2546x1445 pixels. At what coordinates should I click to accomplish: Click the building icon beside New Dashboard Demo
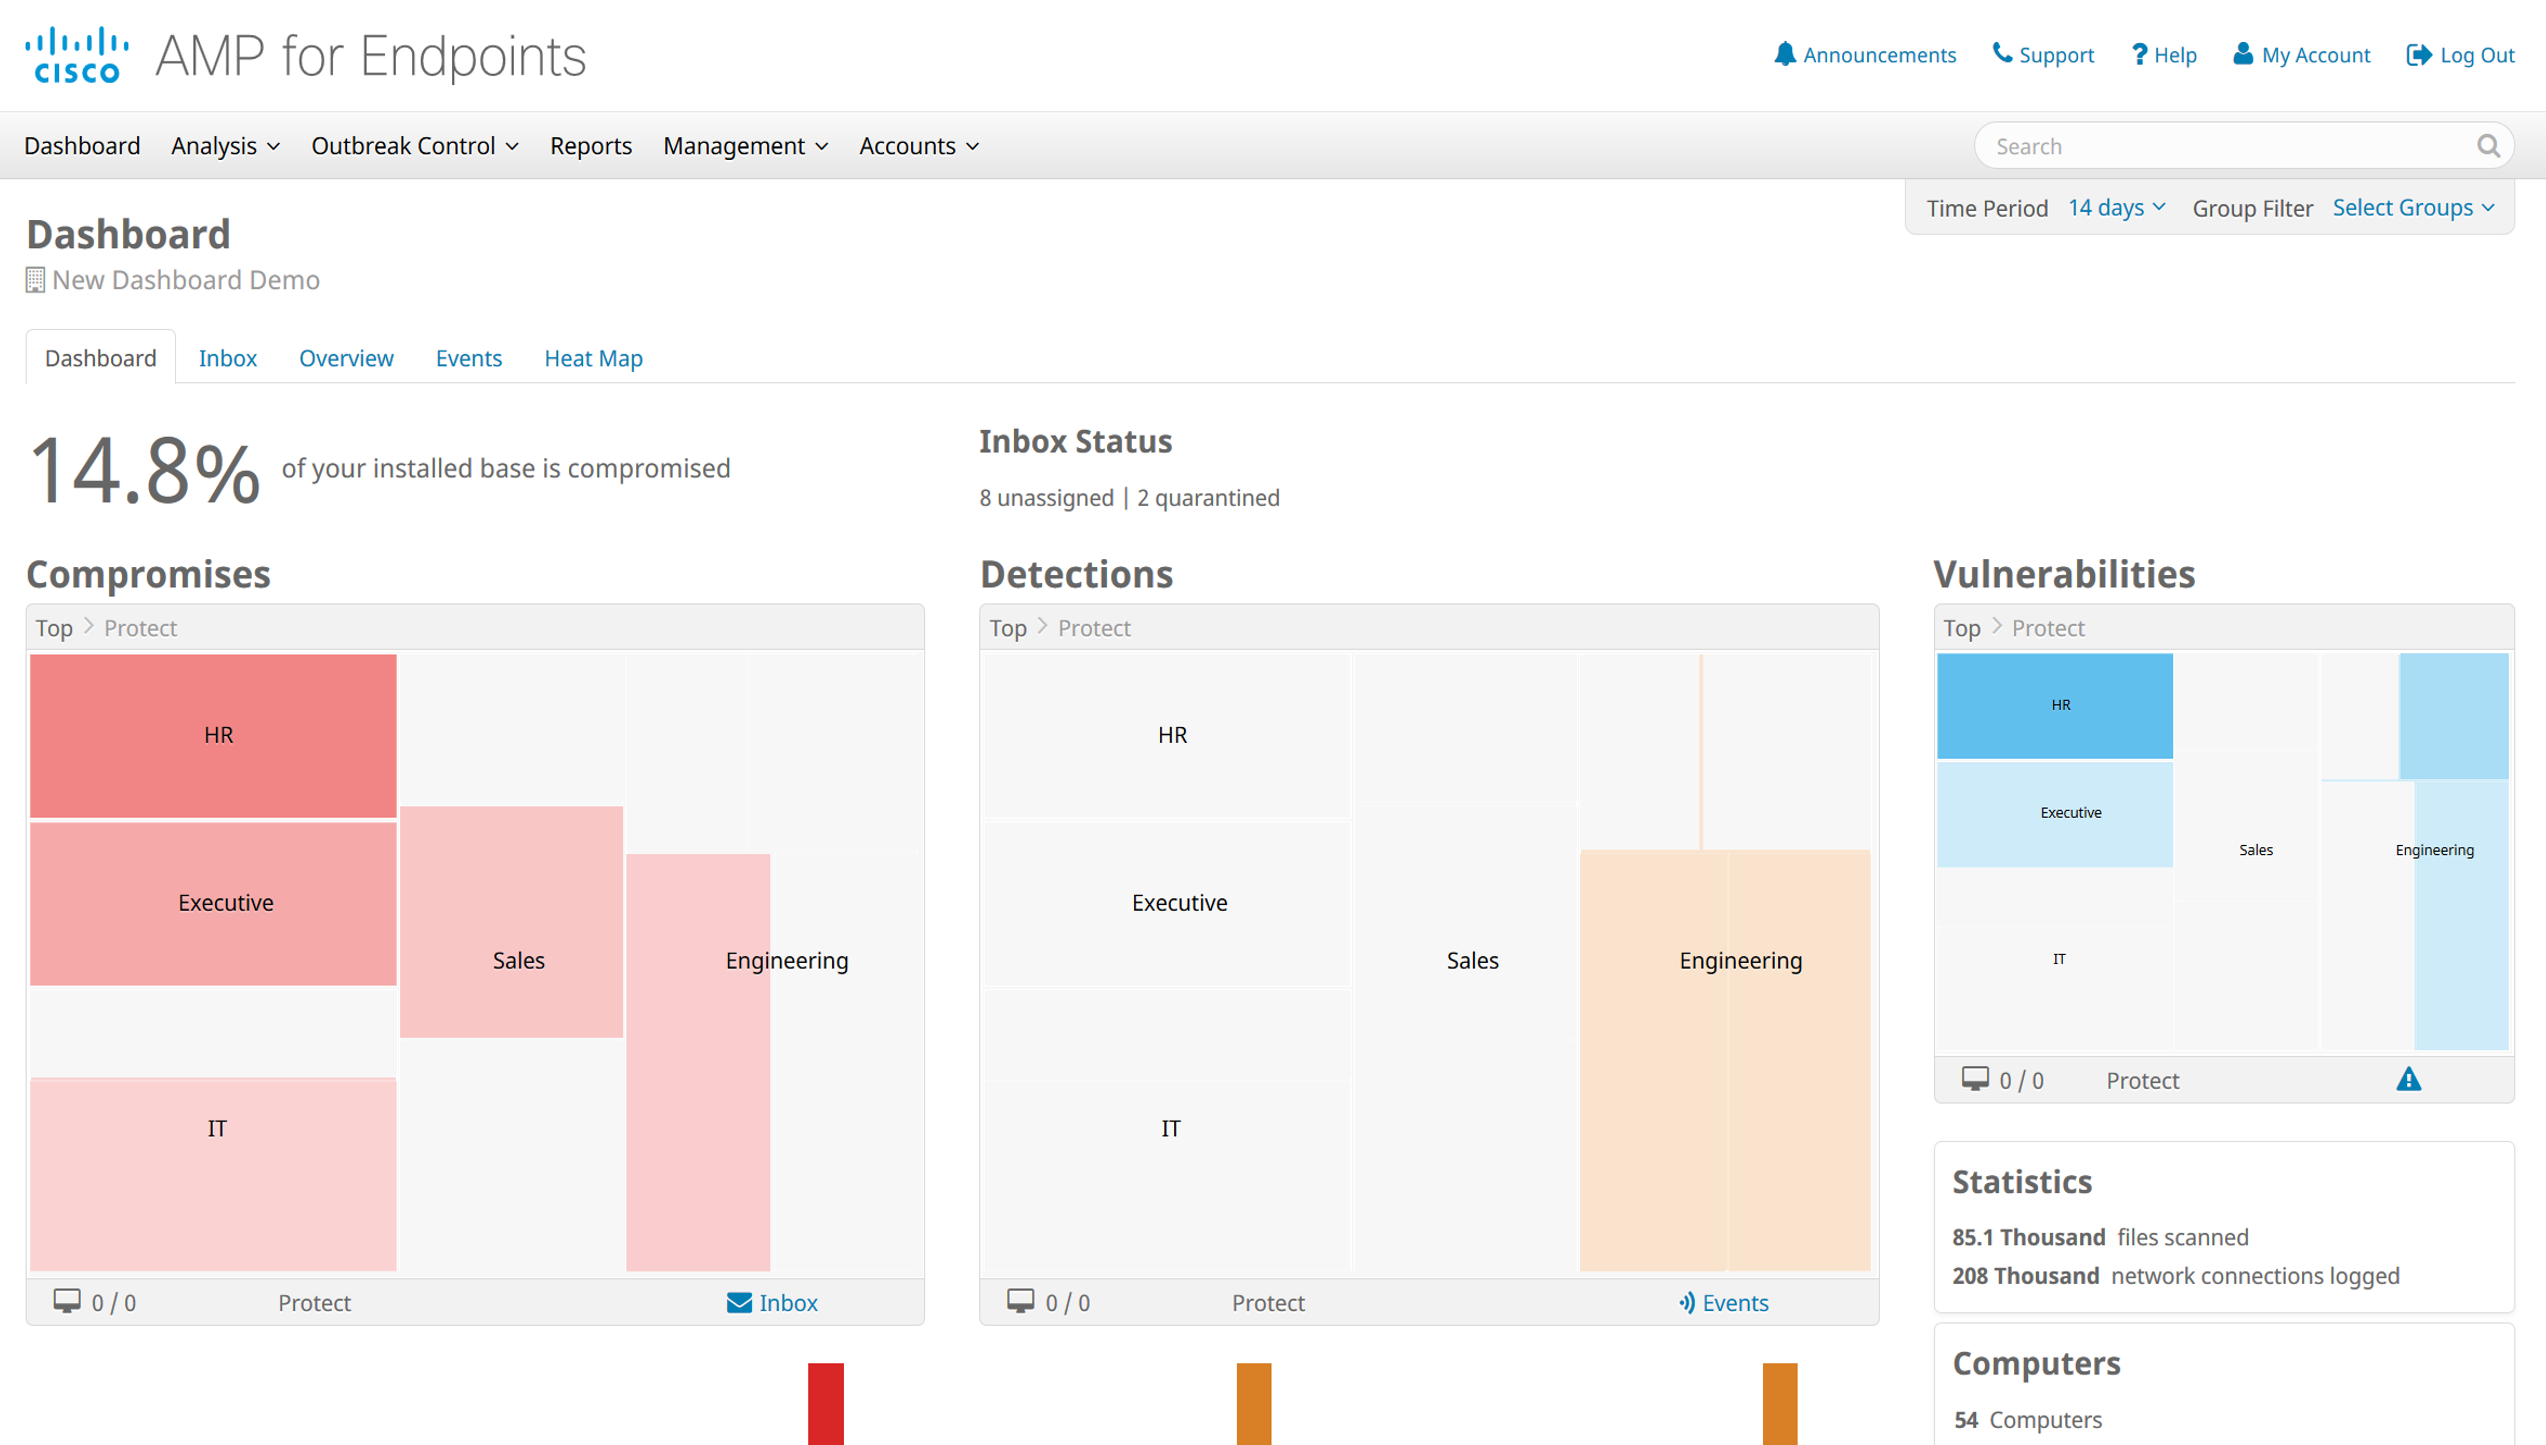click(x=35, y=280)
